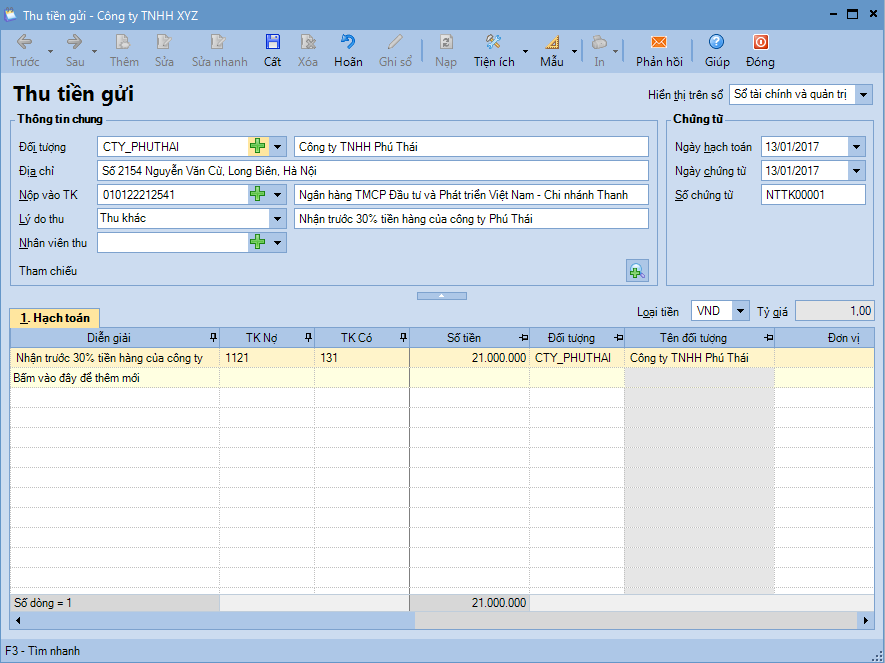Expand Tiện ích dropdown arrow
Screen dimensions: 885x663
pos(525,51)
